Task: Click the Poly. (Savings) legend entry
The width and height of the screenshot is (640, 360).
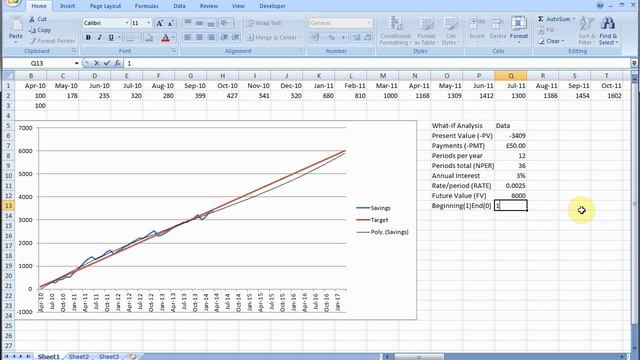Action: point(382,232)
